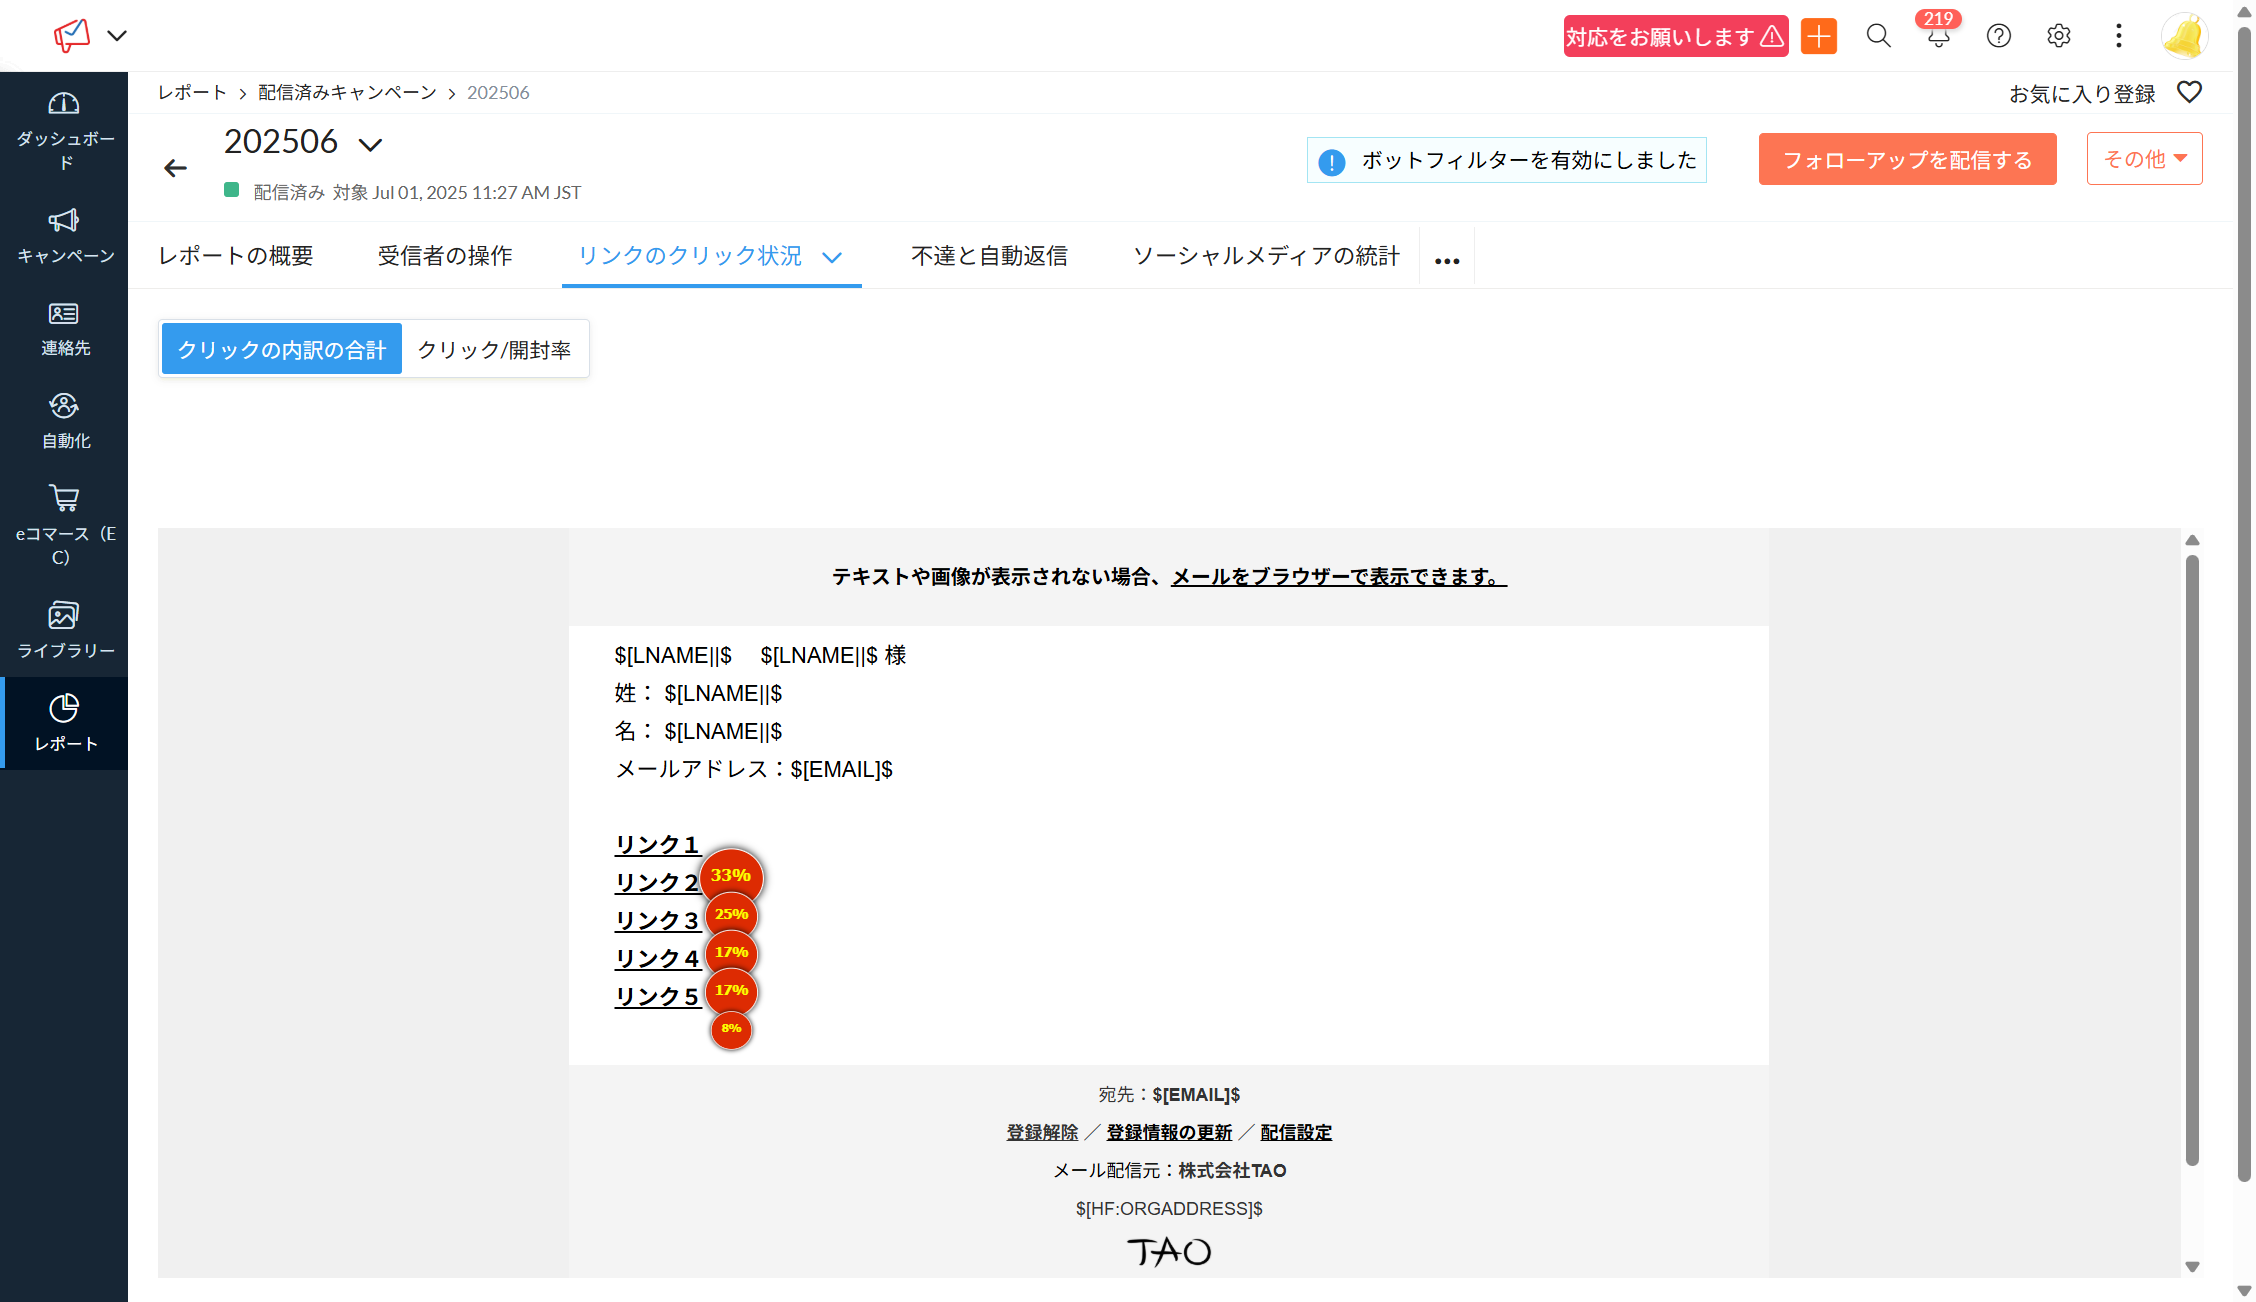Viewport: 2256px width, 1302px height.
Task: Switch to 不達と自動返信 tab
Action: pos(988,256)
